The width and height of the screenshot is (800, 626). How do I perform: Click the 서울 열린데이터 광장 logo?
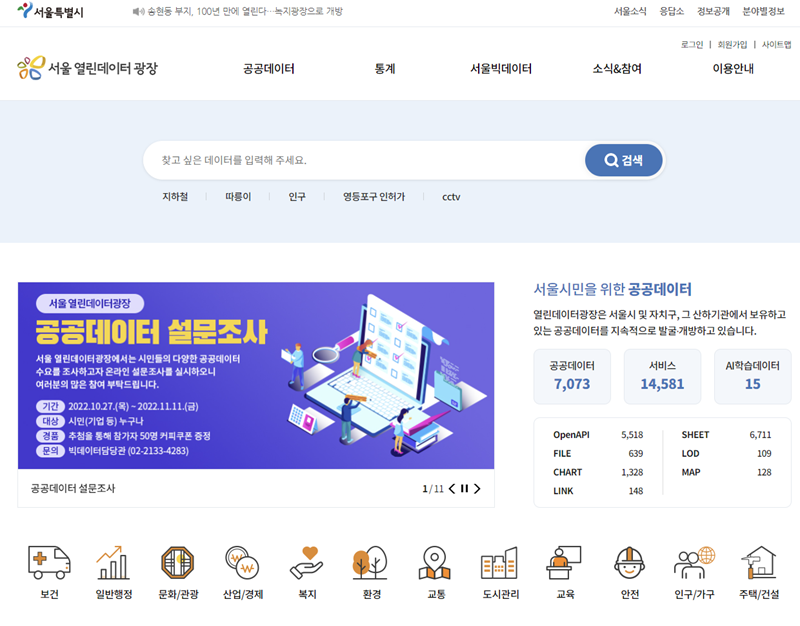(x=87, y=68)
